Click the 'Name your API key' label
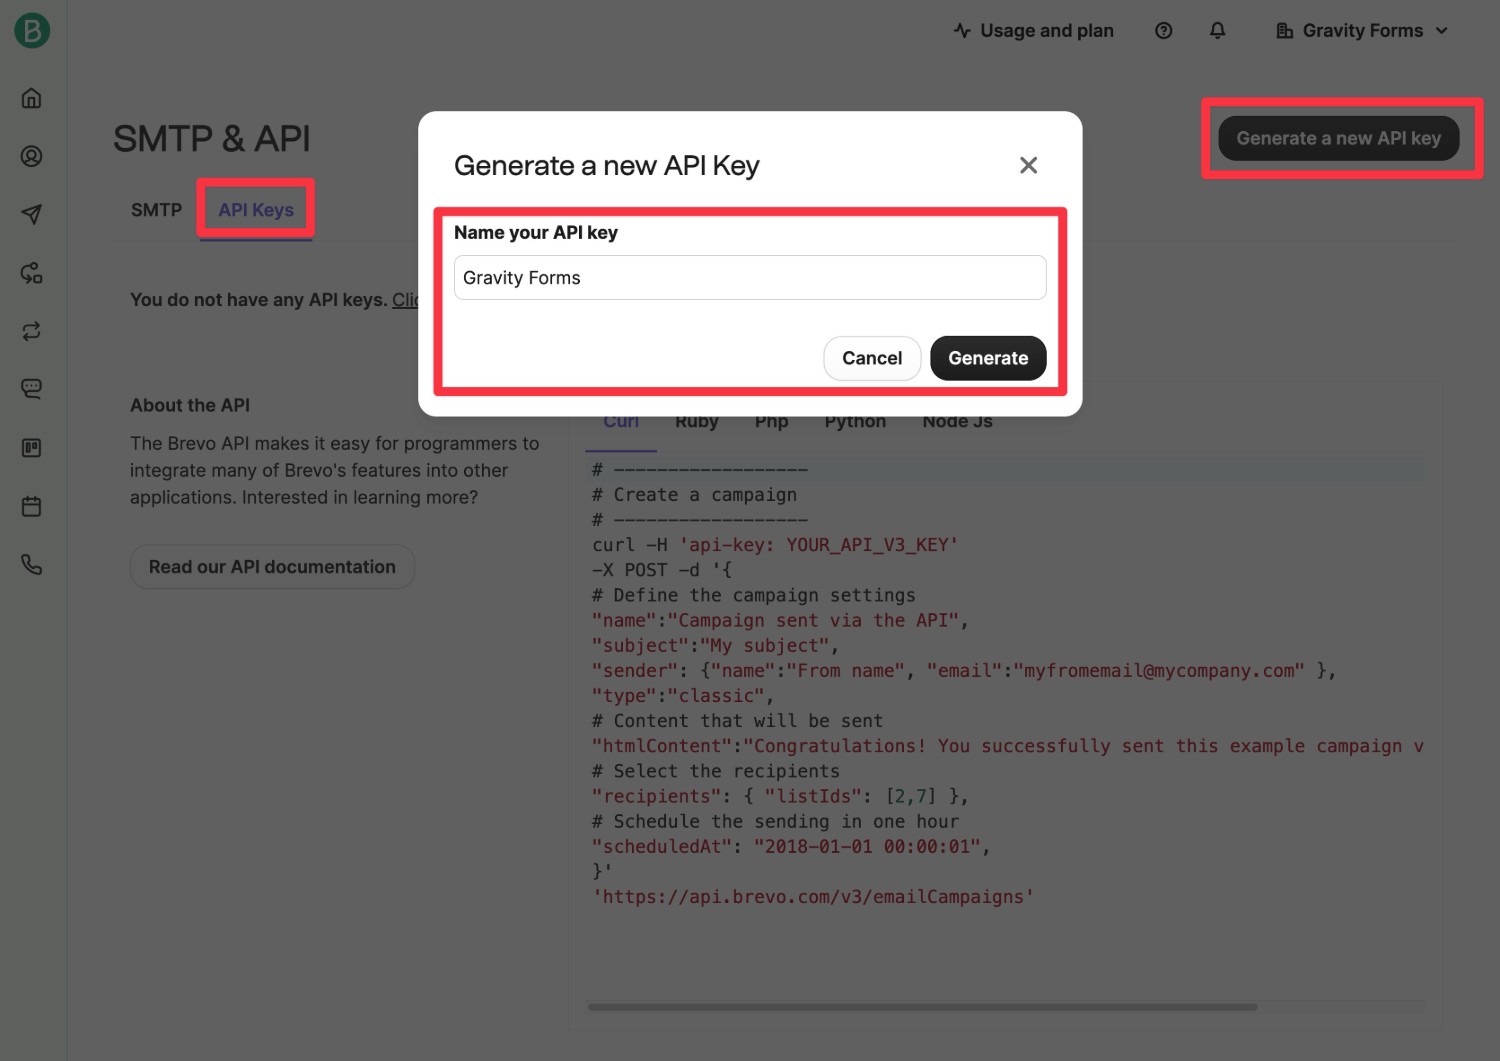 click(536, 232)
